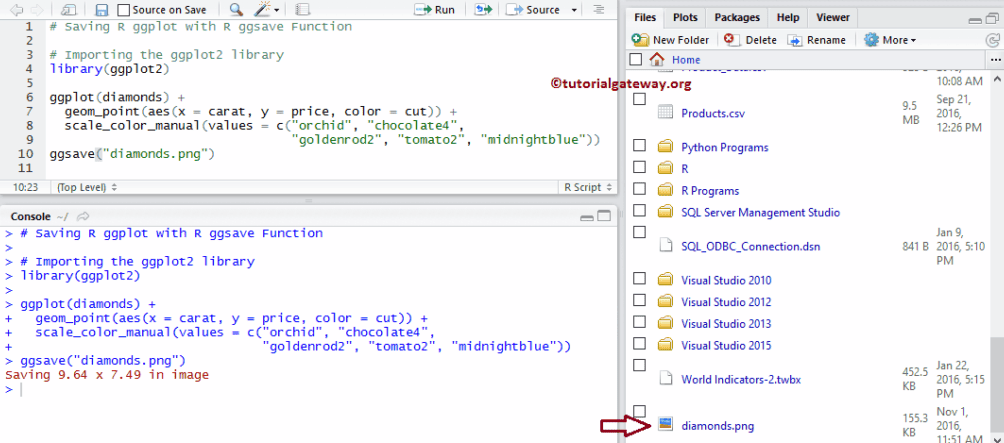Tick the Python Programs checkbox
Screen dimensions: 1004x443
(x=639, y=145)
